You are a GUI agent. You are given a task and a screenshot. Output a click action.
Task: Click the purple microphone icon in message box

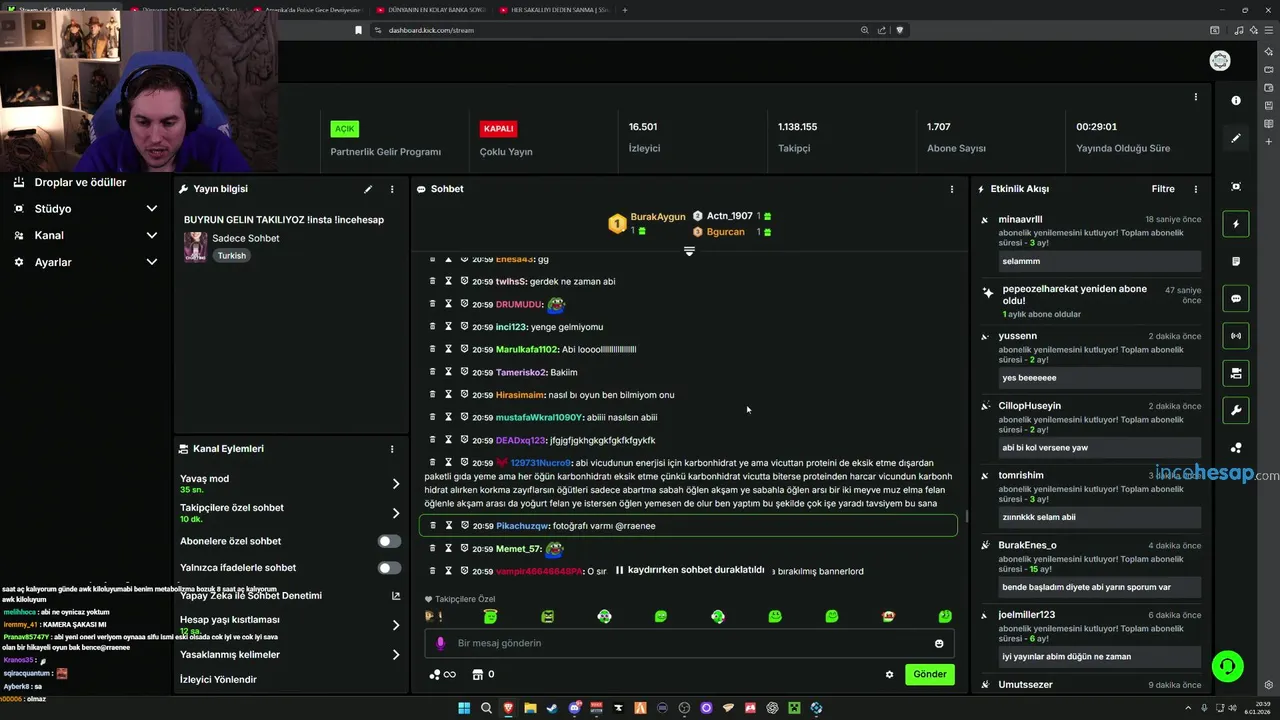click(440, 643)
